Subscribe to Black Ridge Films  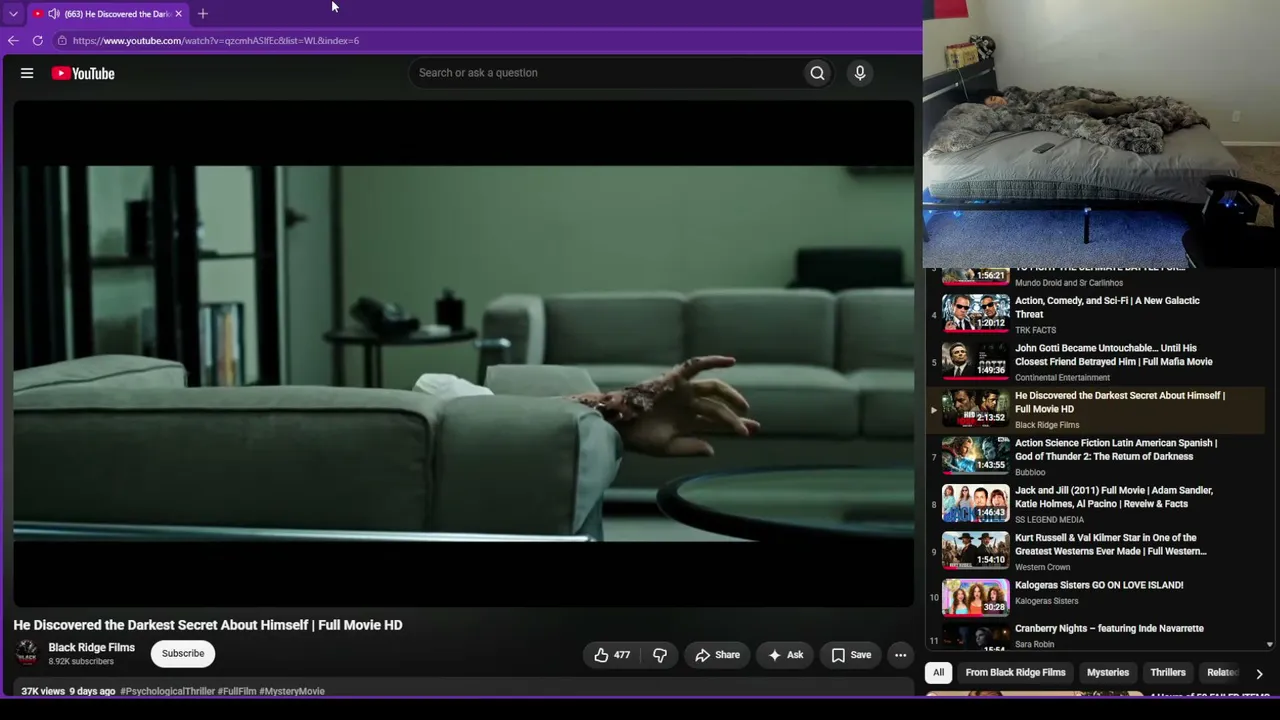click(x=183, y=654)
